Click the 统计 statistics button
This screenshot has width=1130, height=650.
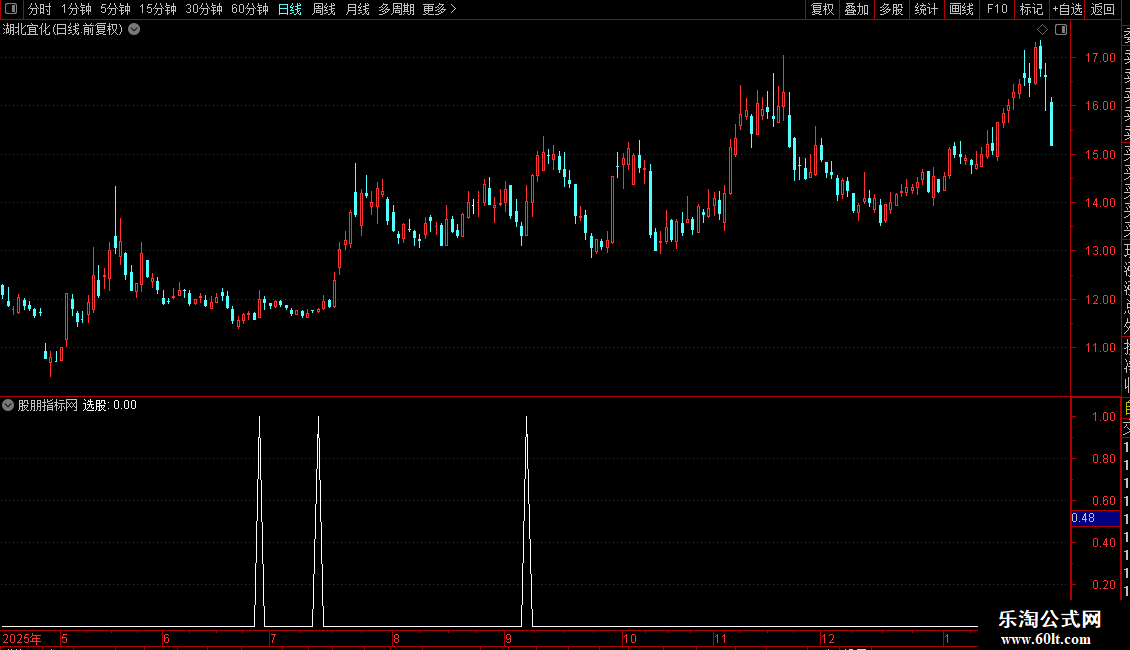(x=926, y=9)
